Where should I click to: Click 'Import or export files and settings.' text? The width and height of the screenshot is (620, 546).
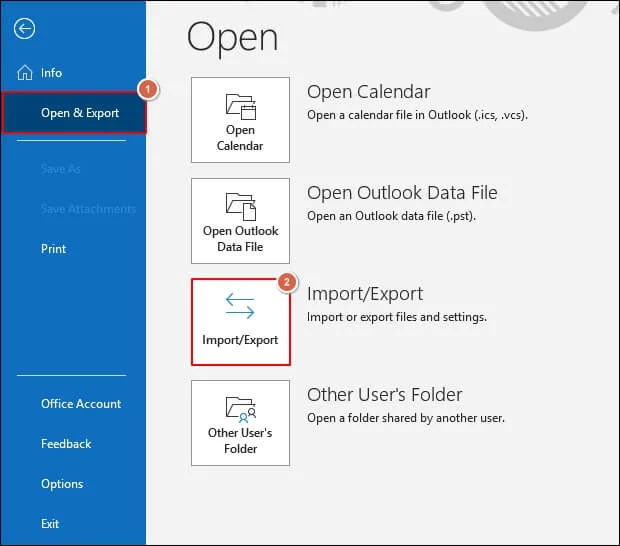tap(397, 317)
